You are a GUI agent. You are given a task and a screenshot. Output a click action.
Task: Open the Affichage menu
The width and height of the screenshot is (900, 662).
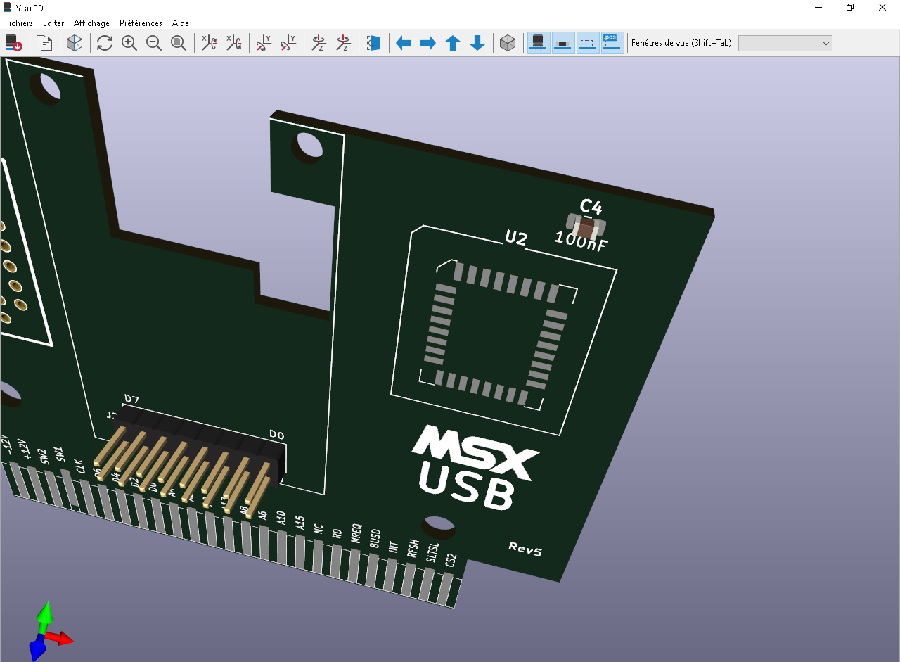pyautogui.click(x=91, y=23)
